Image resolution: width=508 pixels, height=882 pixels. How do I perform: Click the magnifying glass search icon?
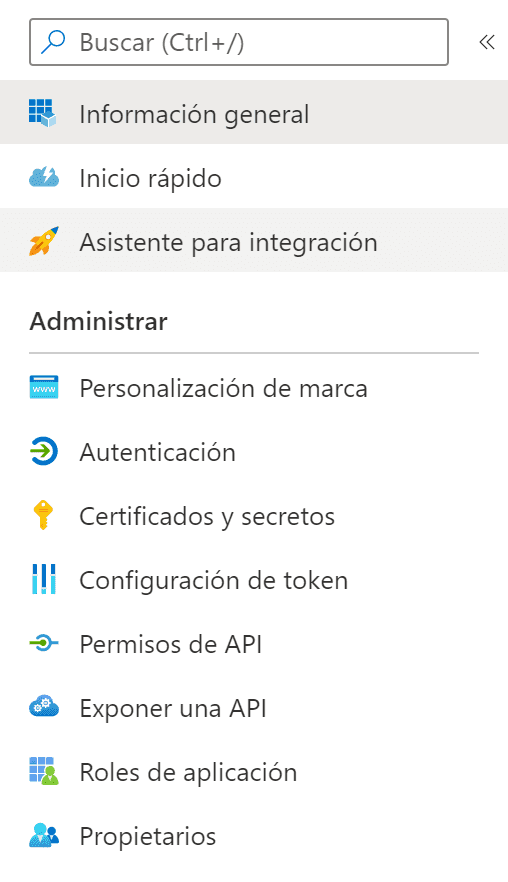pos(53,42)
